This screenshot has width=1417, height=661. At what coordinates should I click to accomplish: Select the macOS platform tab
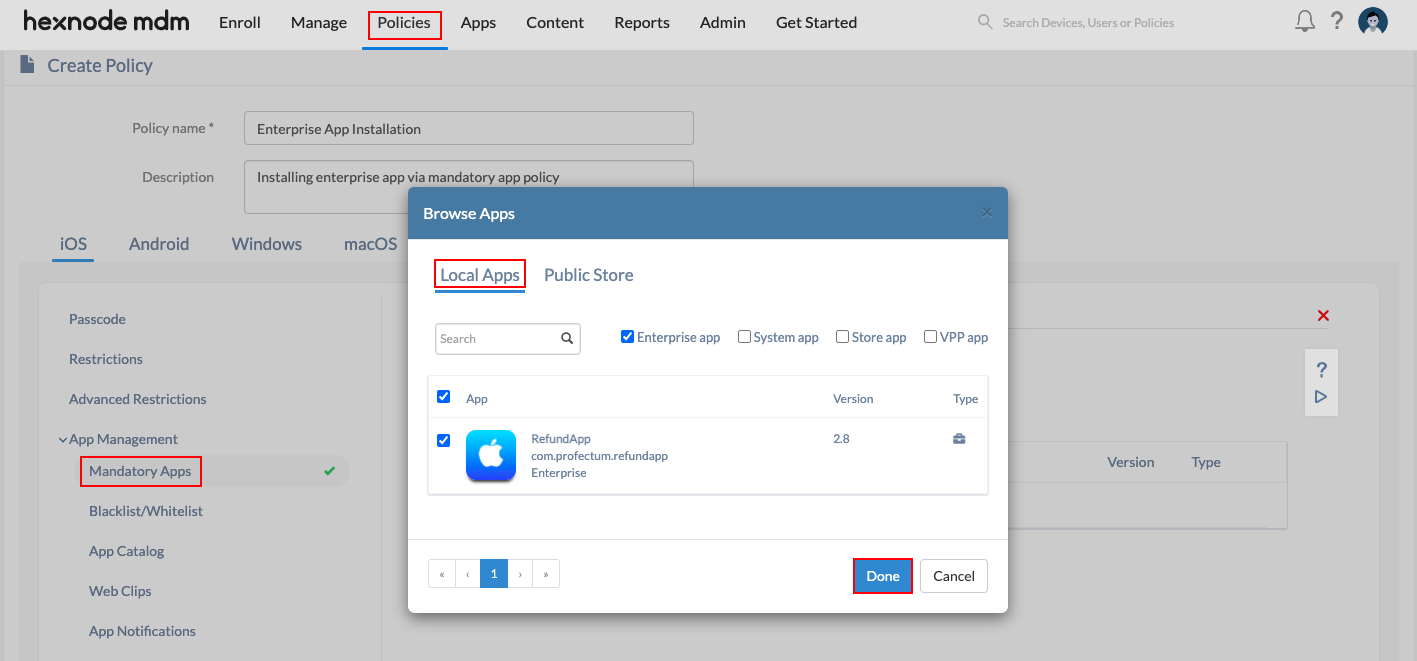coord(371,244)
